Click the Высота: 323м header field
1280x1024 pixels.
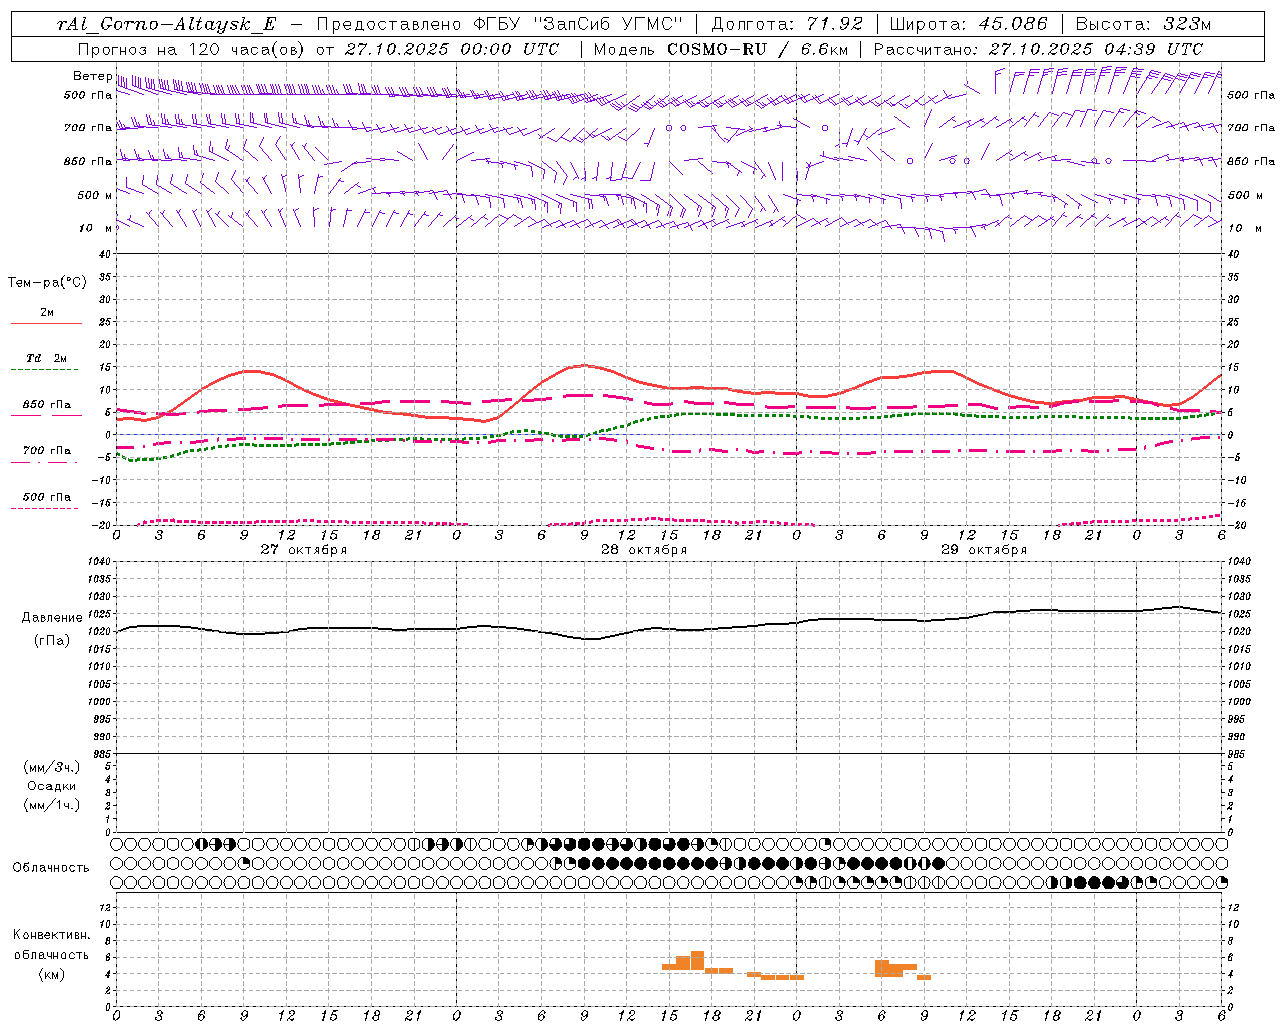click(1144, 25)
